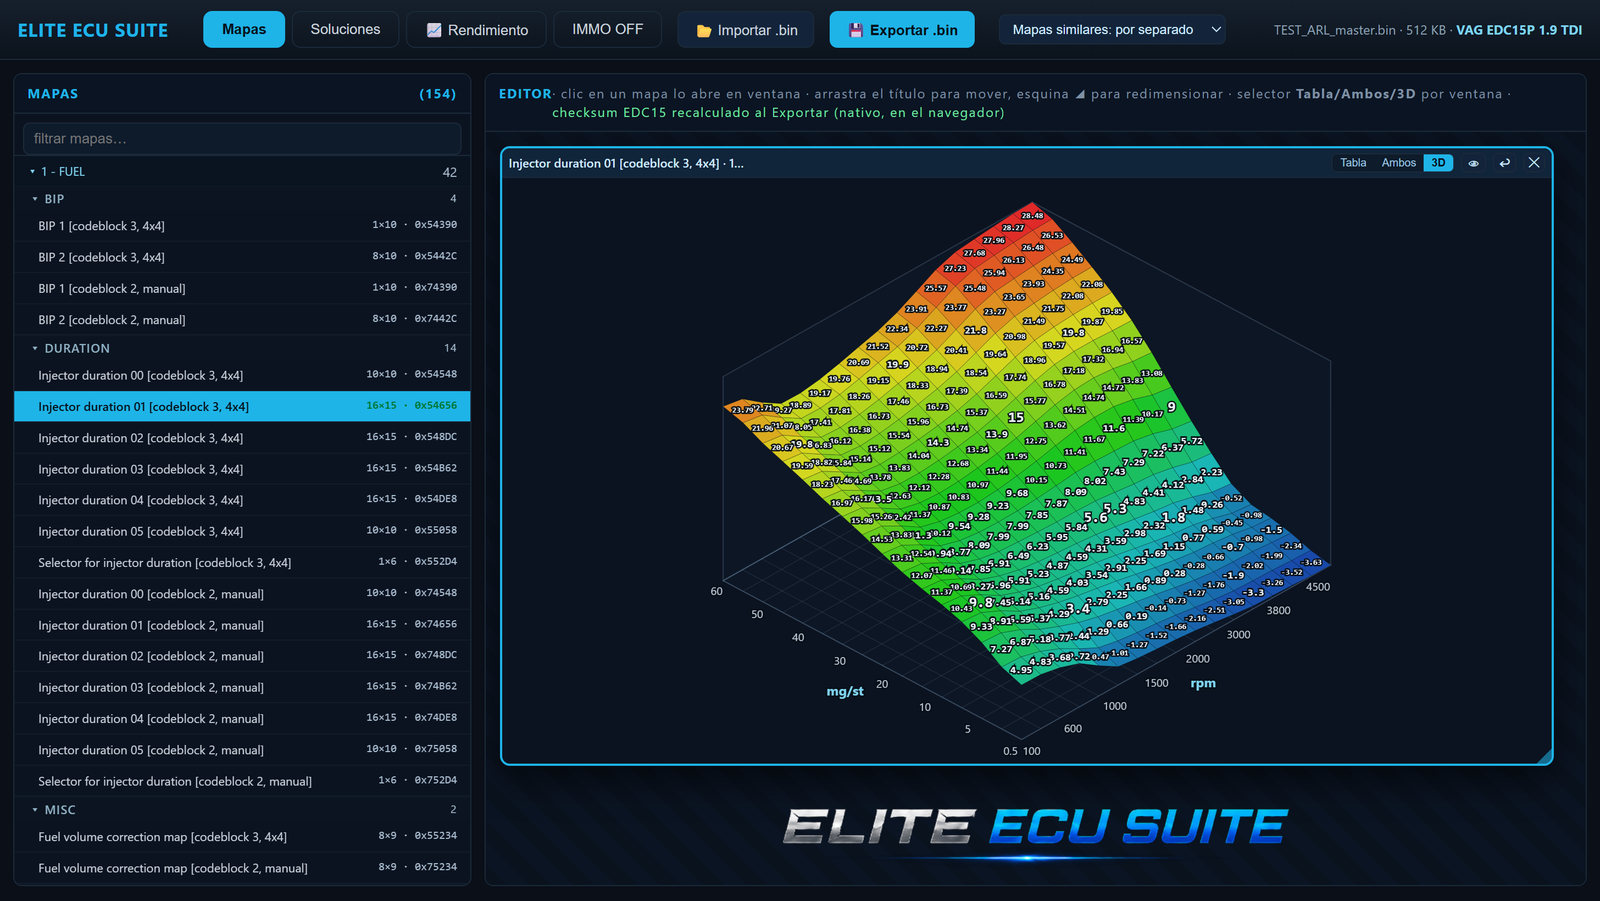Open Injector duration 04 [codeblock 3, 4x4]
This screenshot has width=1600, height=901.
(x=242, y=500)
